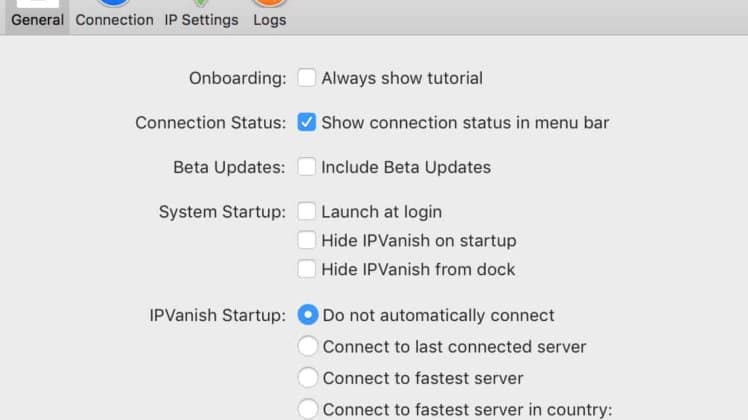The height and width of the screenshot is (420, 748).
Task: Click the General toolbar icon
Action: (38, 3)
